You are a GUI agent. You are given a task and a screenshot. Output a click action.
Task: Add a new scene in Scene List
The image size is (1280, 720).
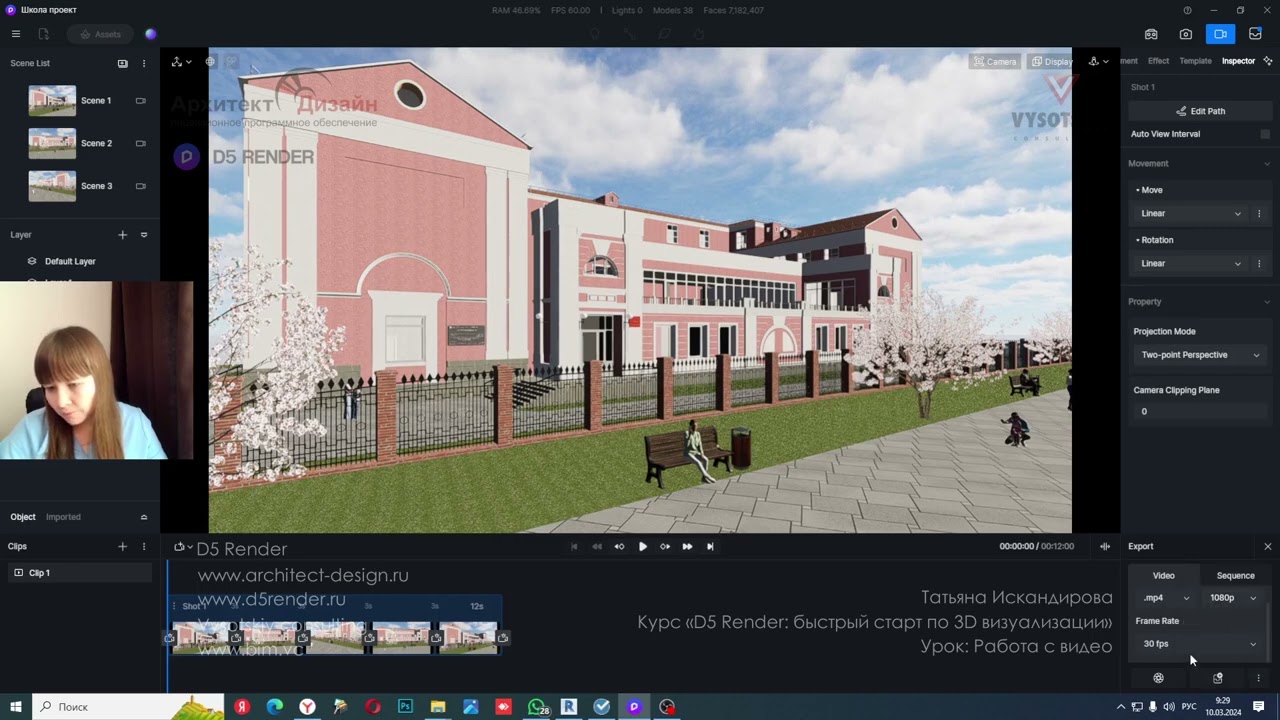pyautogui.click(x=123, y=63)
